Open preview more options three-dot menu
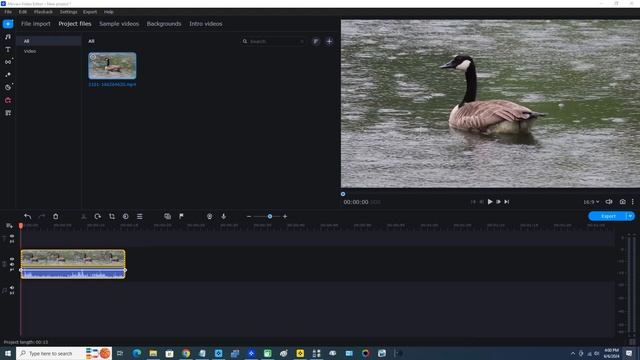This screenshot has width=640, height=360. point(633,202)
